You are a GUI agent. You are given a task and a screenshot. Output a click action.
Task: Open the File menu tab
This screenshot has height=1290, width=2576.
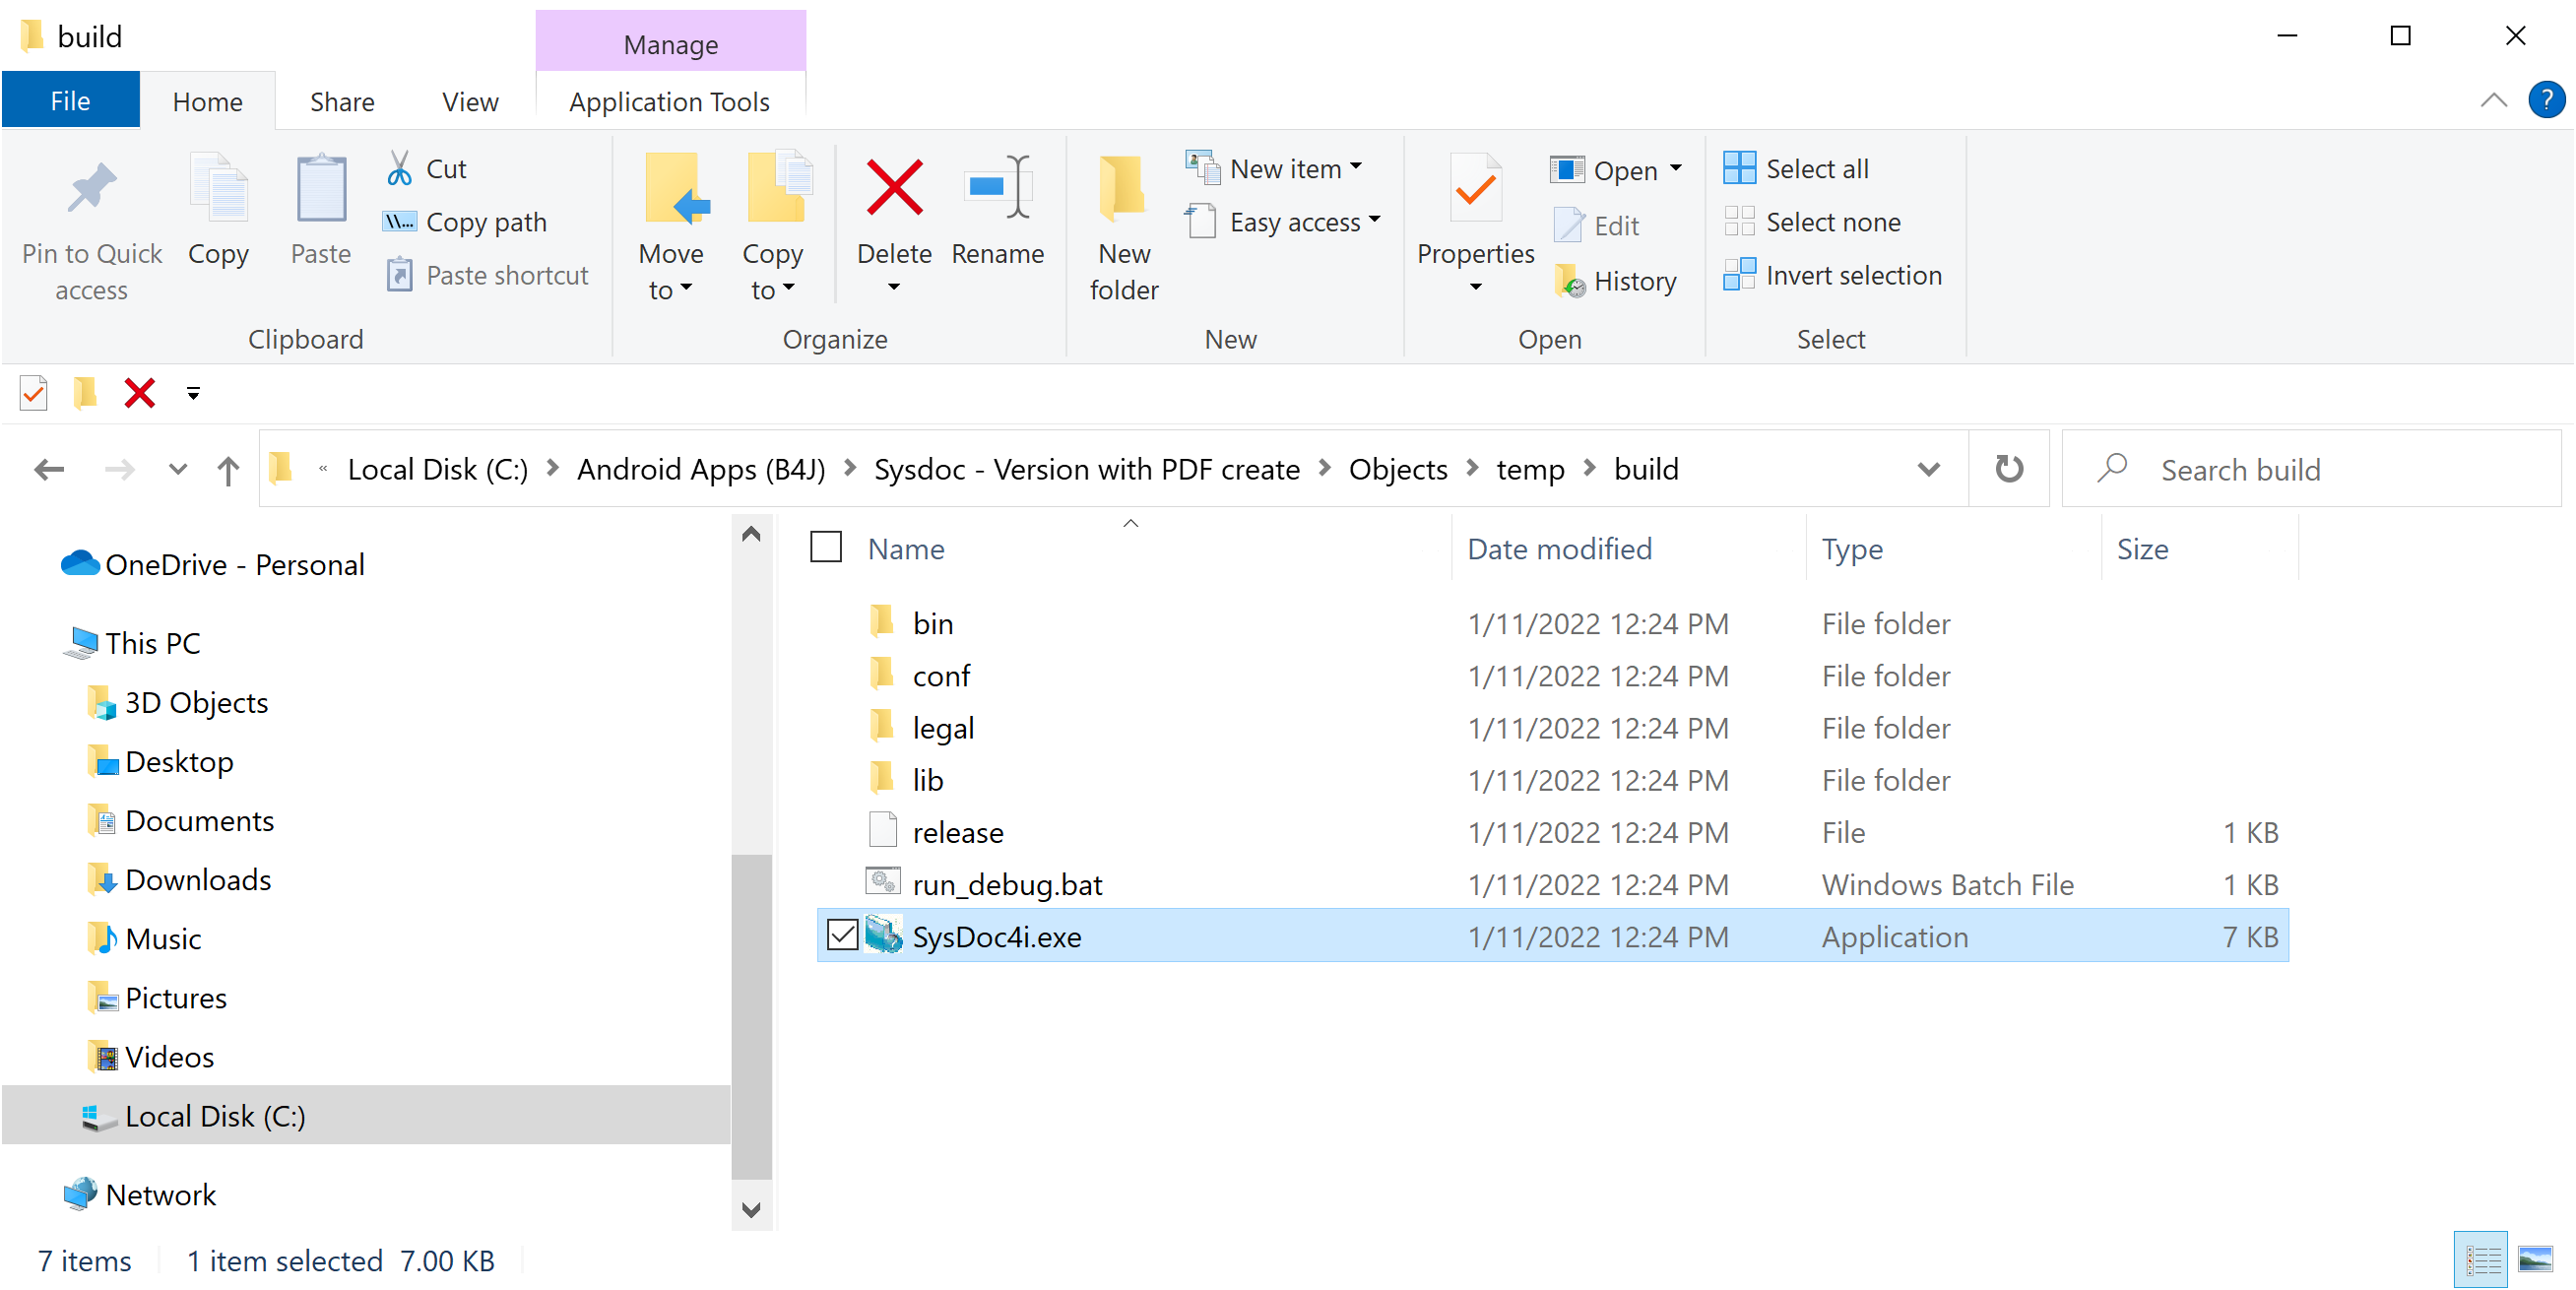coord(70,102)
